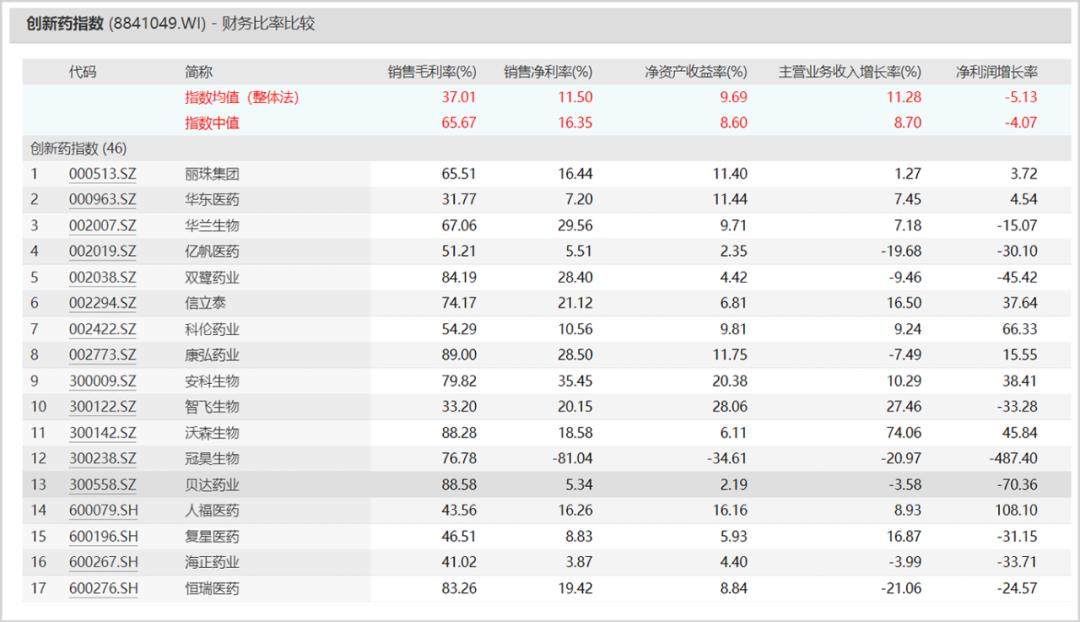
Task: Open stock code link 300558.SZ
Action: coord(102,485)
